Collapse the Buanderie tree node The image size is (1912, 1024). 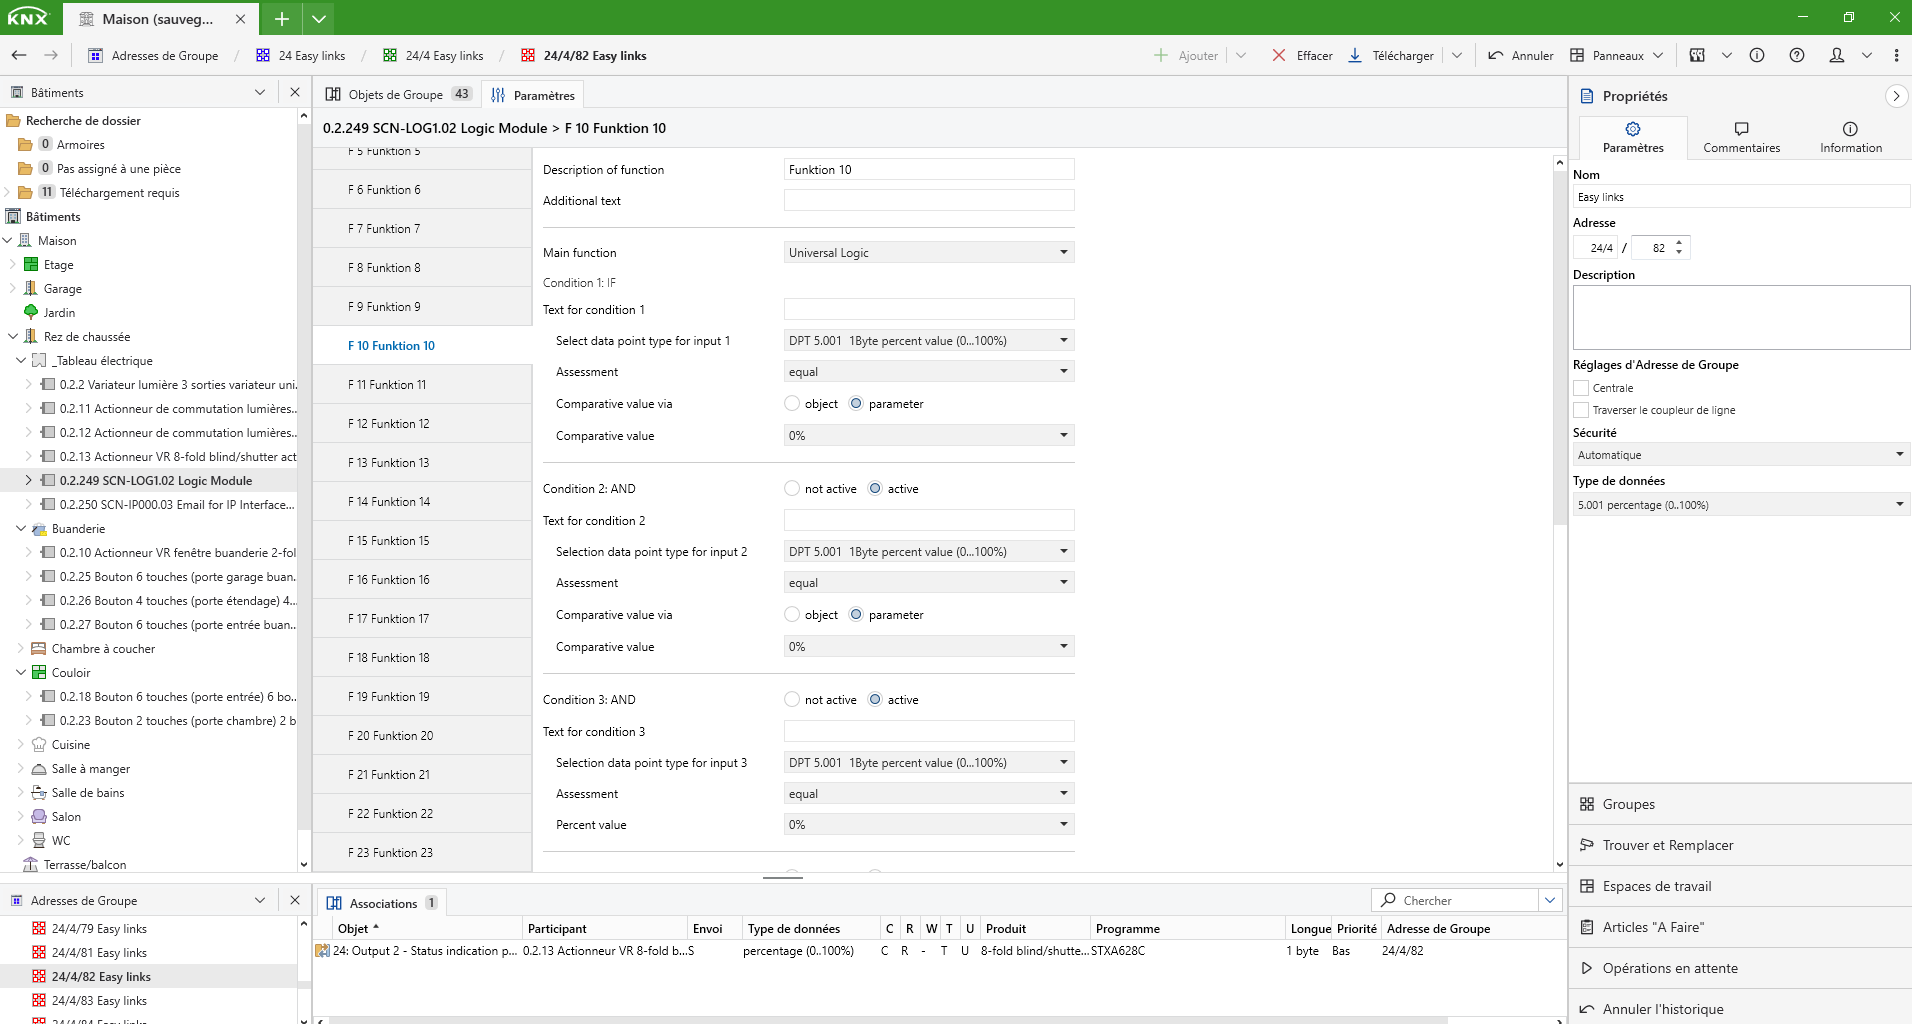coord(21,529)
